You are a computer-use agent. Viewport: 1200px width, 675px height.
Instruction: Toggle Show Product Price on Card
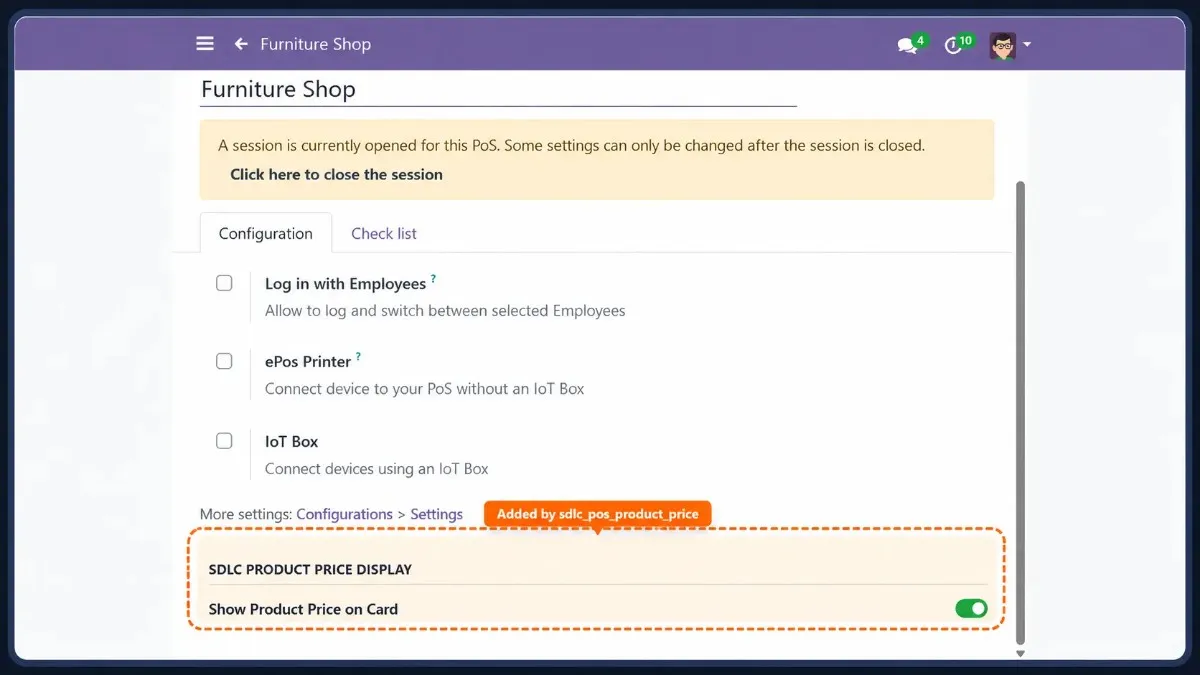pos(971,608)
